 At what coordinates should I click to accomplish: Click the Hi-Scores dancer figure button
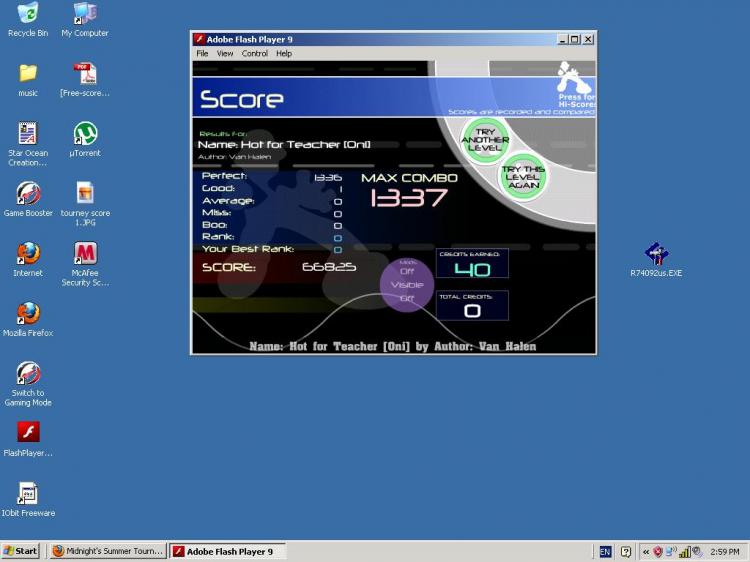pyautogui.click(x=574, y=79)
